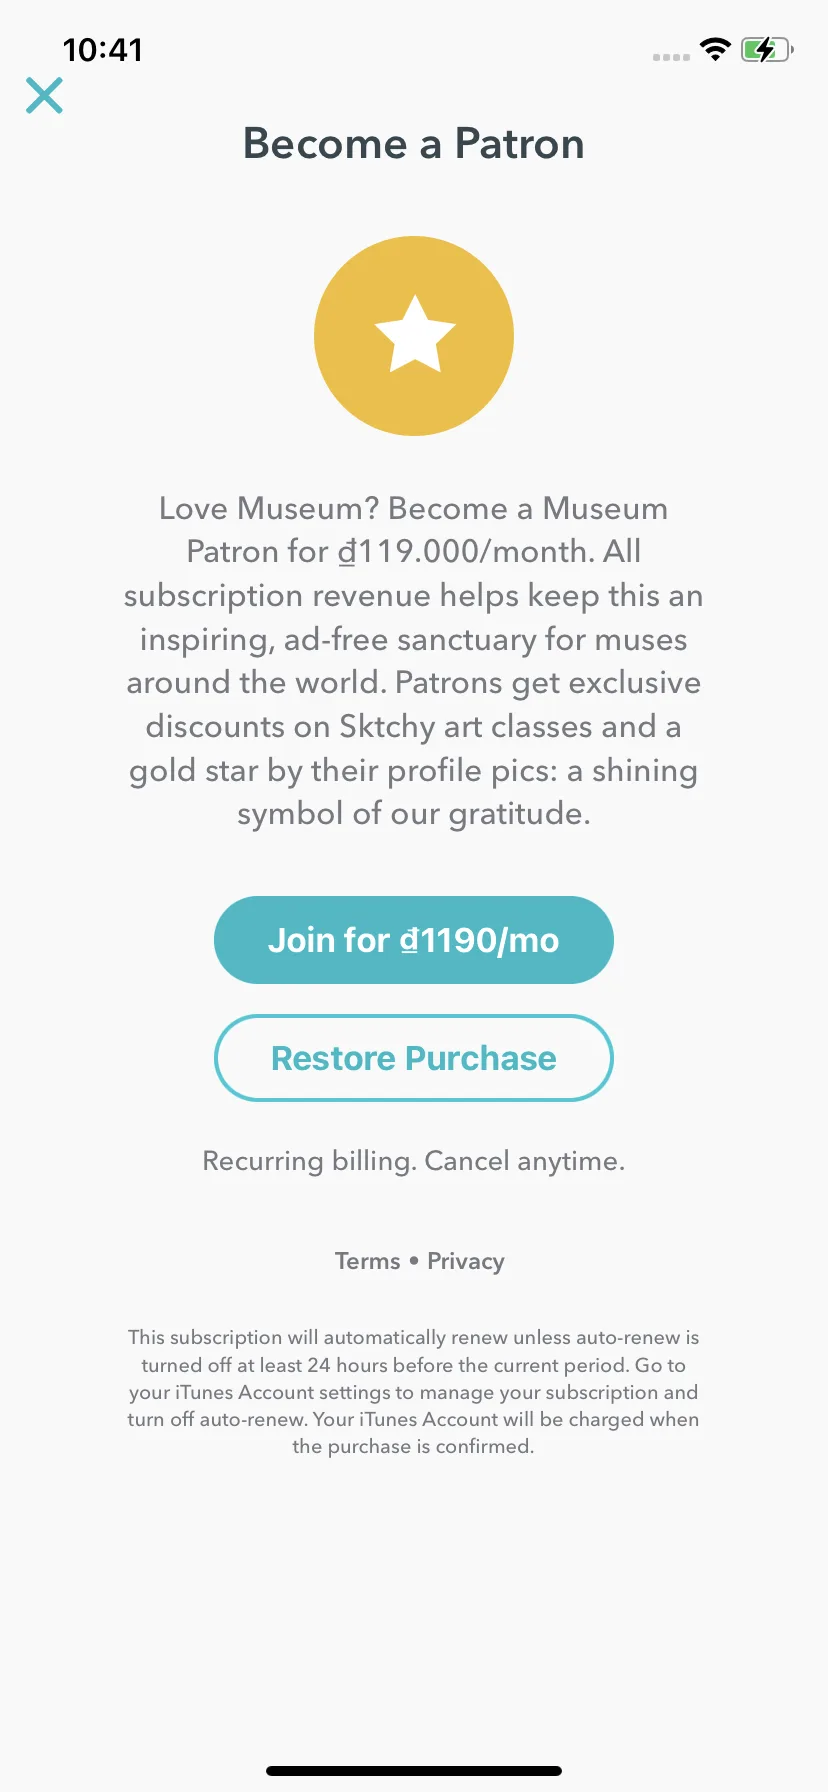828x1792 pixels.
Task: Tap the dot separator between Terms and Privacy
Action: click(414, 1261)
